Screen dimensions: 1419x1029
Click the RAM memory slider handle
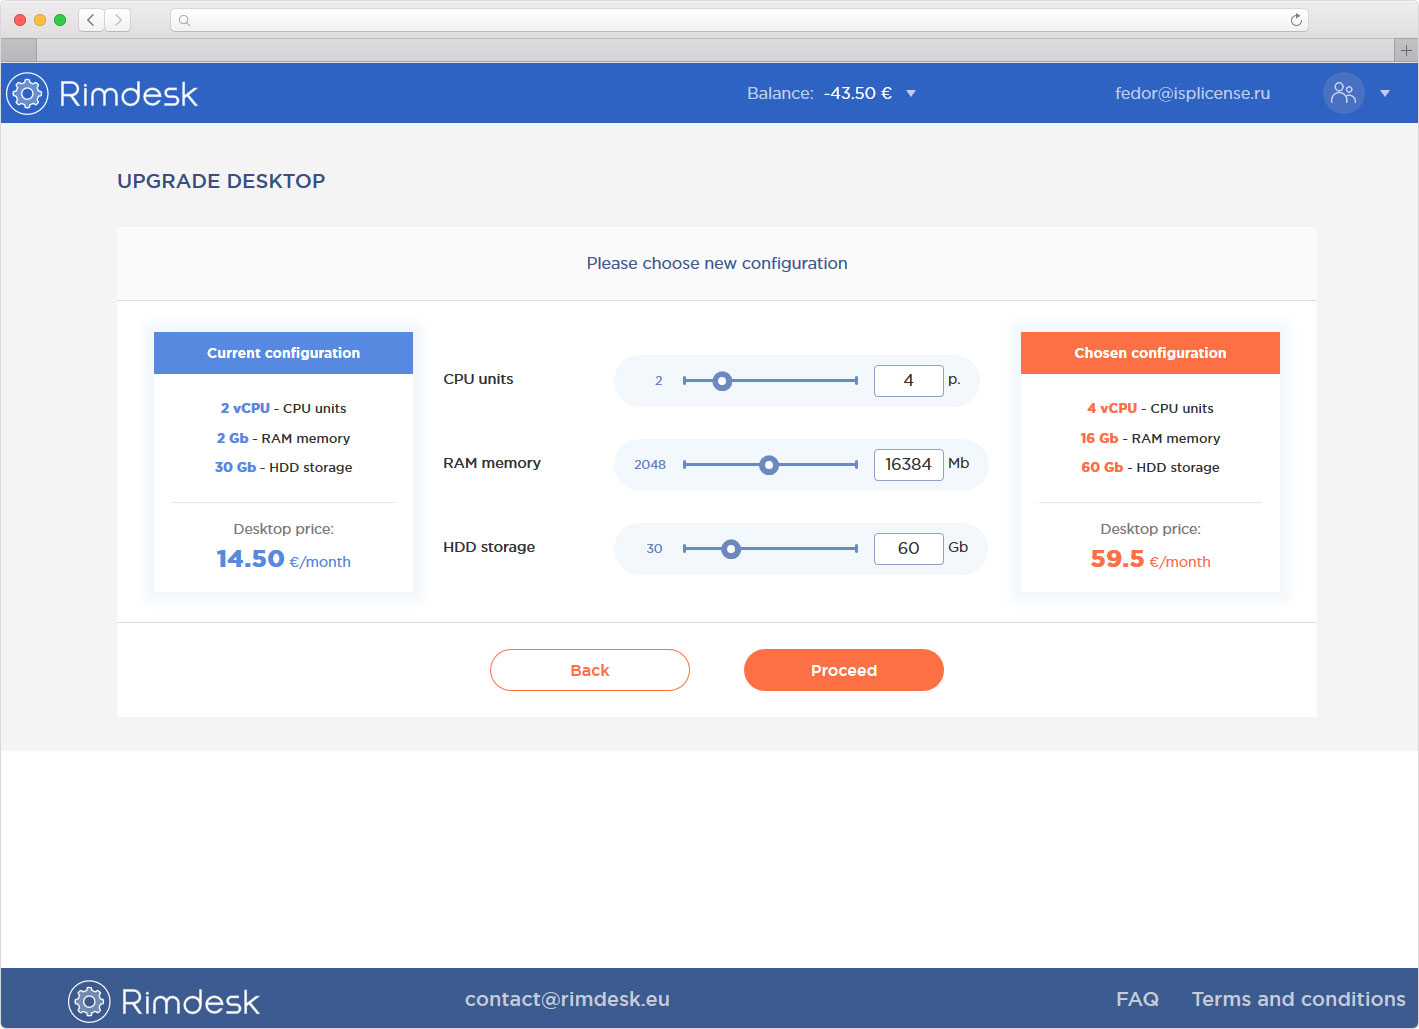pyautogui.click(x=768, y=465)
